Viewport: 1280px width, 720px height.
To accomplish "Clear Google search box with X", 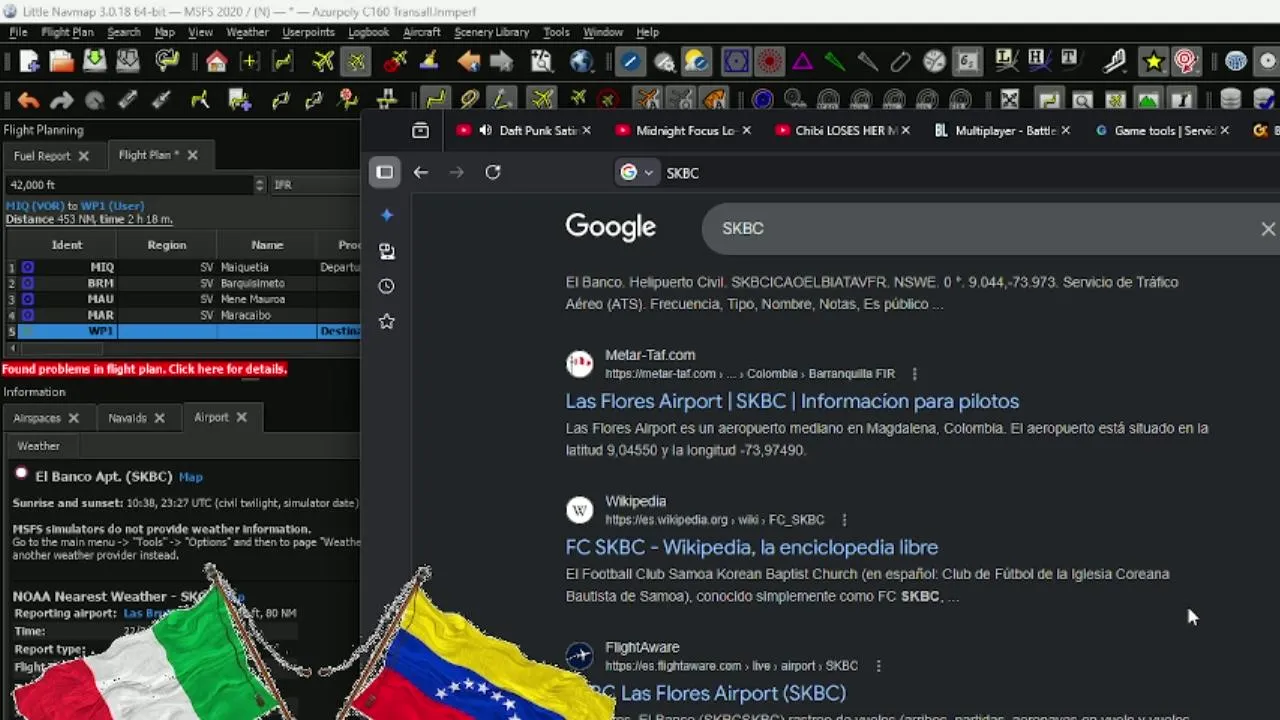I will point(1268,229).
